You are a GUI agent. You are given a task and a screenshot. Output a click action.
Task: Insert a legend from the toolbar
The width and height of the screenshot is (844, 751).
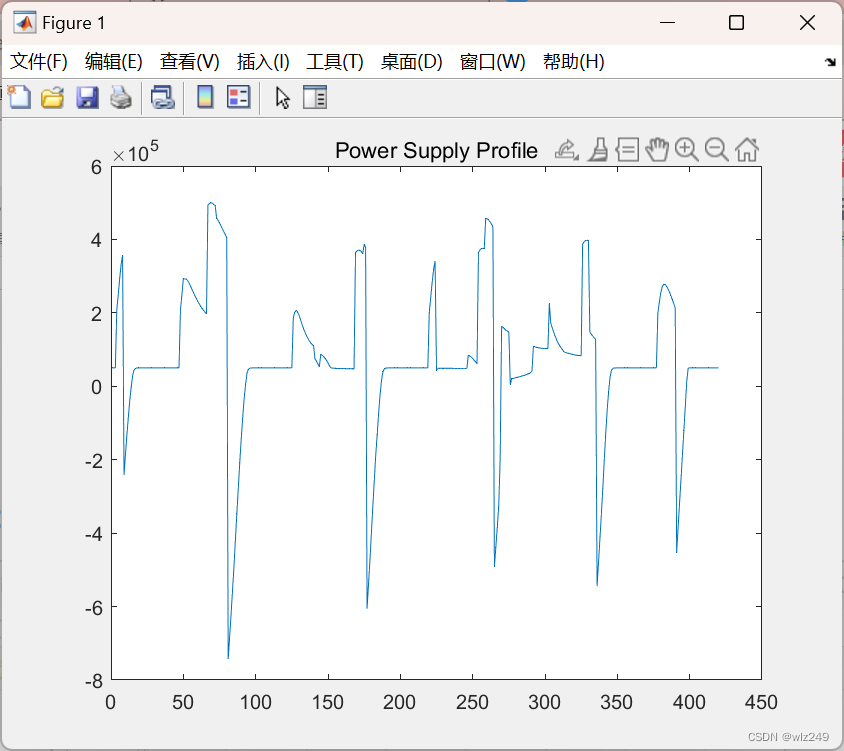[238, 97]
